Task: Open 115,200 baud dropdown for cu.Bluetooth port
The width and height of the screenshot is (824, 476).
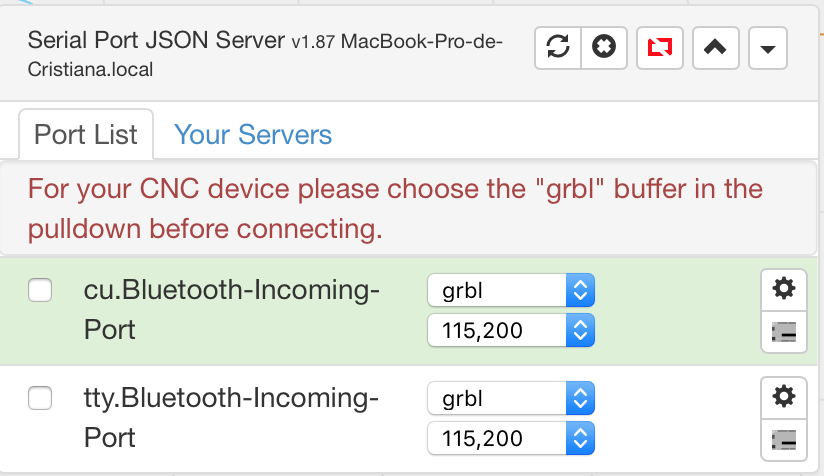Action: click(x=511, y=330)
